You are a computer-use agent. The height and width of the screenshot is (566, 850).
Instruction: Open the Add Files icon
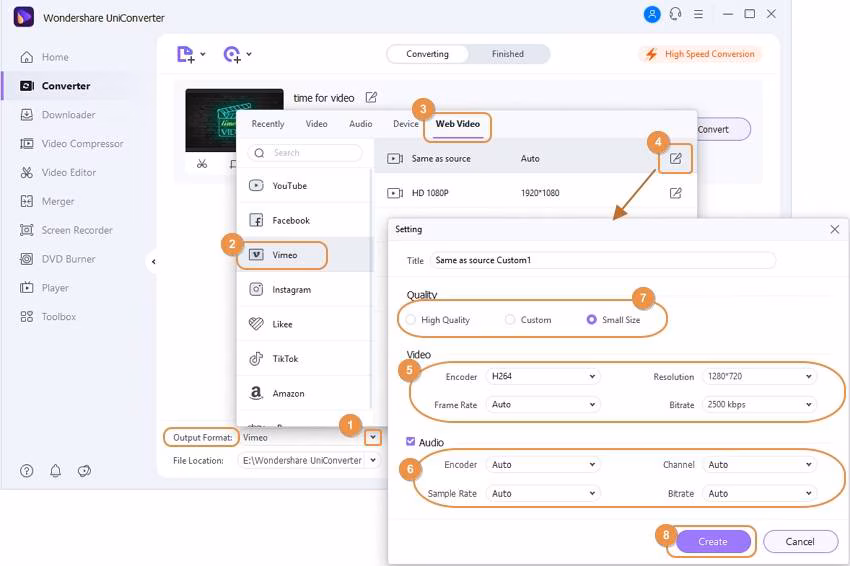coord(185,54)
